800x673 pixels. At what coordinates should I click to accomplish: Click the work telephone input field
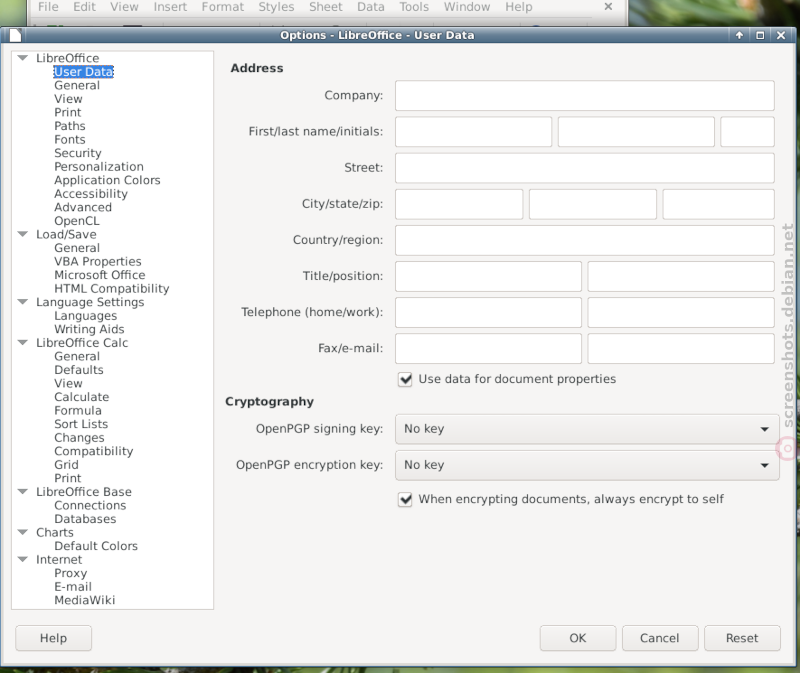coord(681,312)
